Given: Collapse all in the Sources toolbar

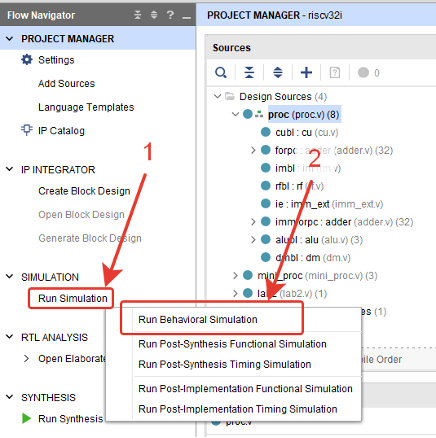Looking at the screenshot, I should pyautogui.click(x=249, y=72).
